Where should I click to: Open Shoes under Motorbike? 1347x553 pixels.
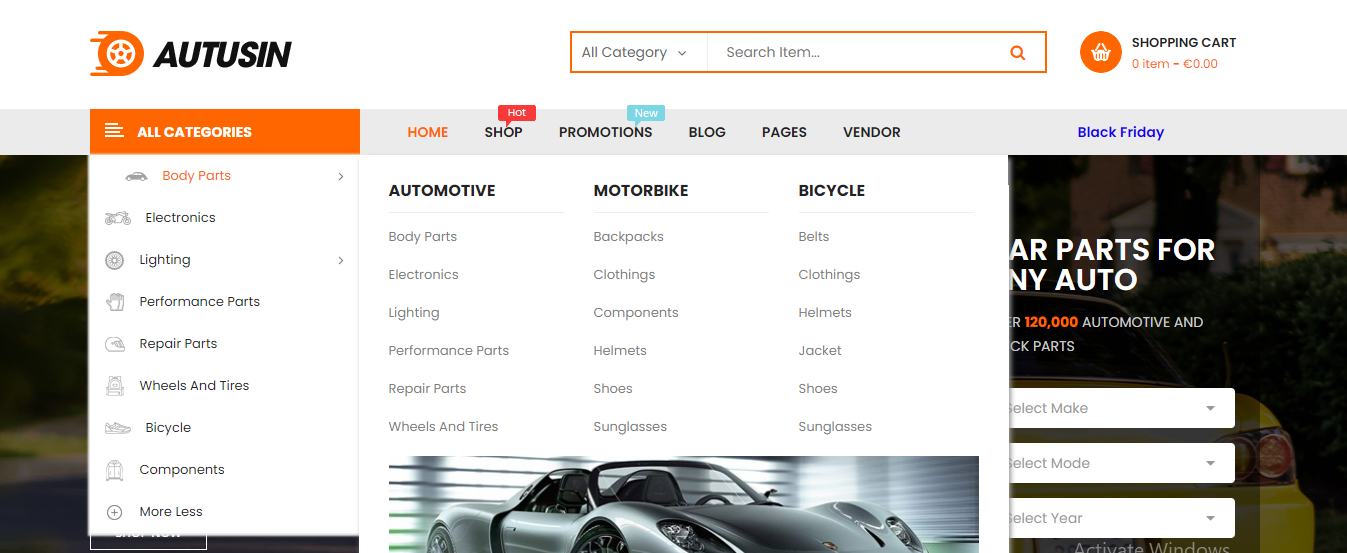coord(613,389)
